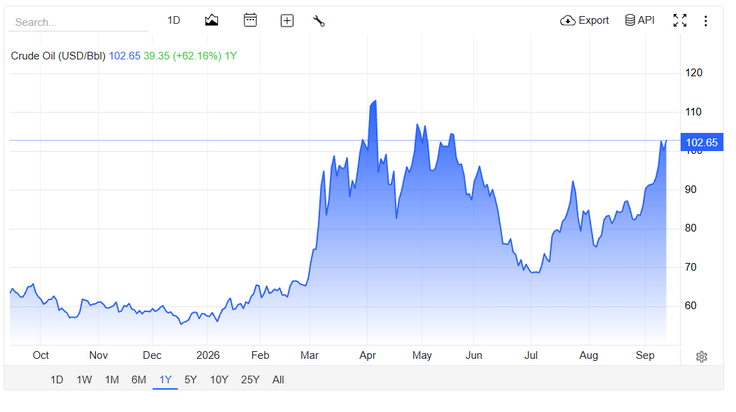Click the 2026 axis label
736x412 pixels.
tap(208, 355)
